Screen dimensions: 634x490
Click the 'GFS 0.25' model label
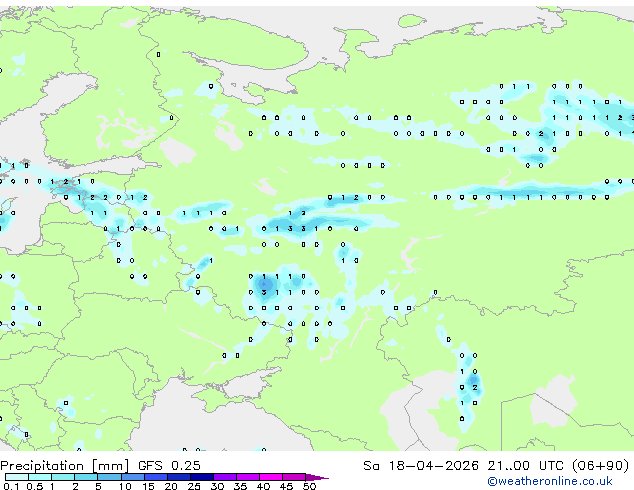(169, 466)
